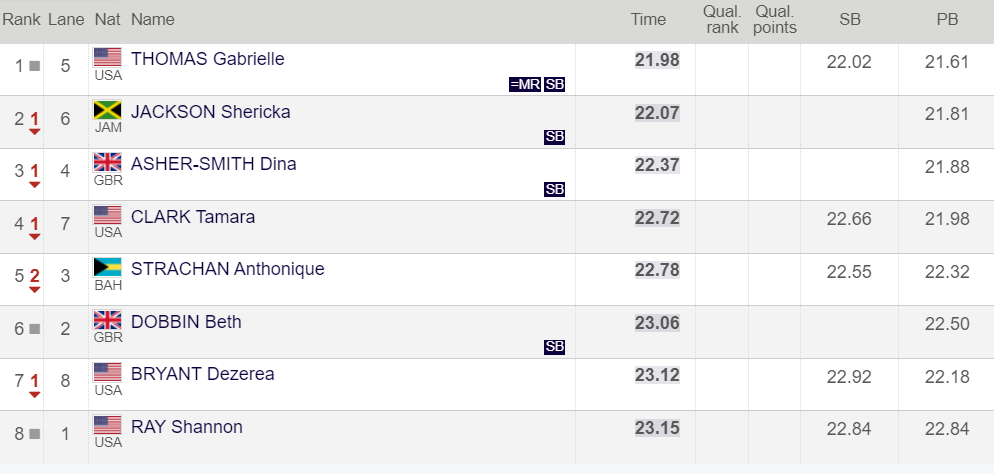Click the SB badge in Dobbin's row

pyautogui.click(x=554, y=347)
